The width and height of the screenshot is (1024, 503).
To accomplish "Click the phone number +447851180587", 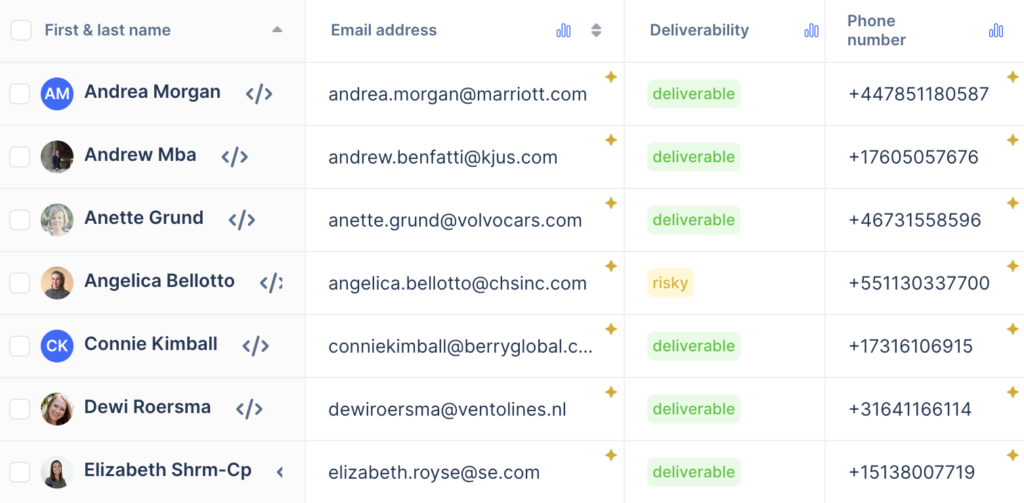I will pos(918,94).
